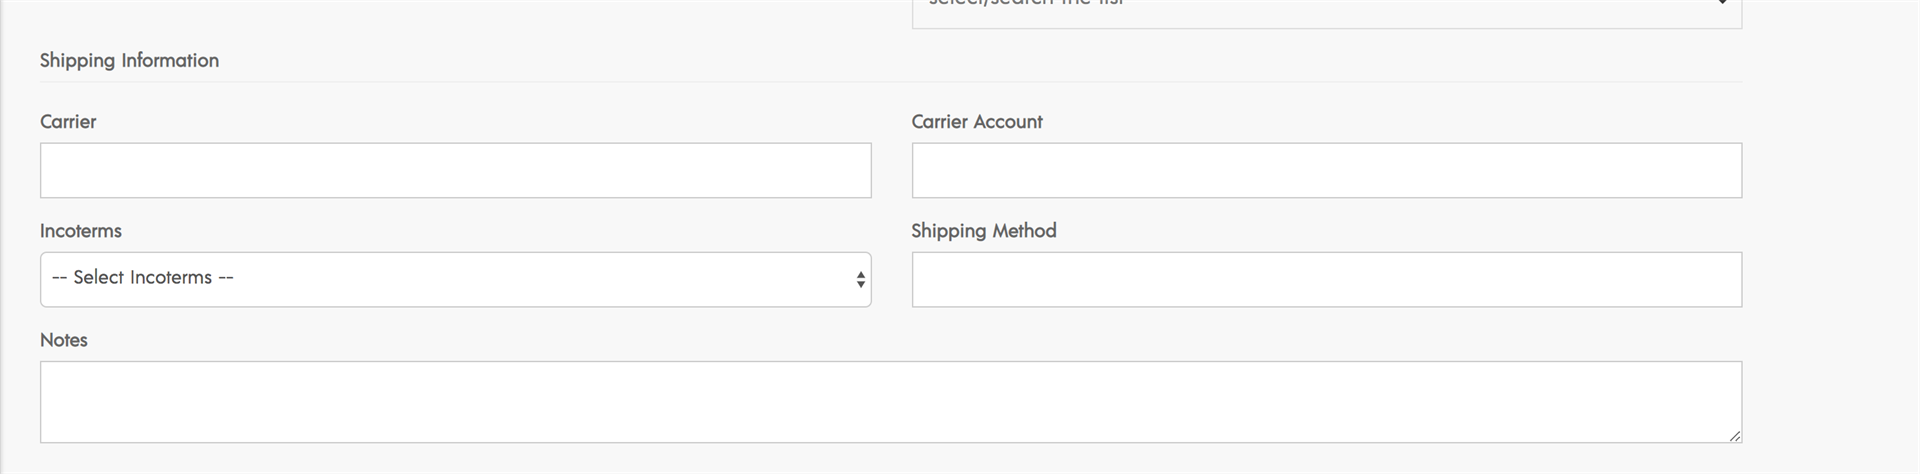This screenshot has height=474, width=1920.
Task: Open the partially visible select/search list dropdown
Action: [x=1326, y=10]
